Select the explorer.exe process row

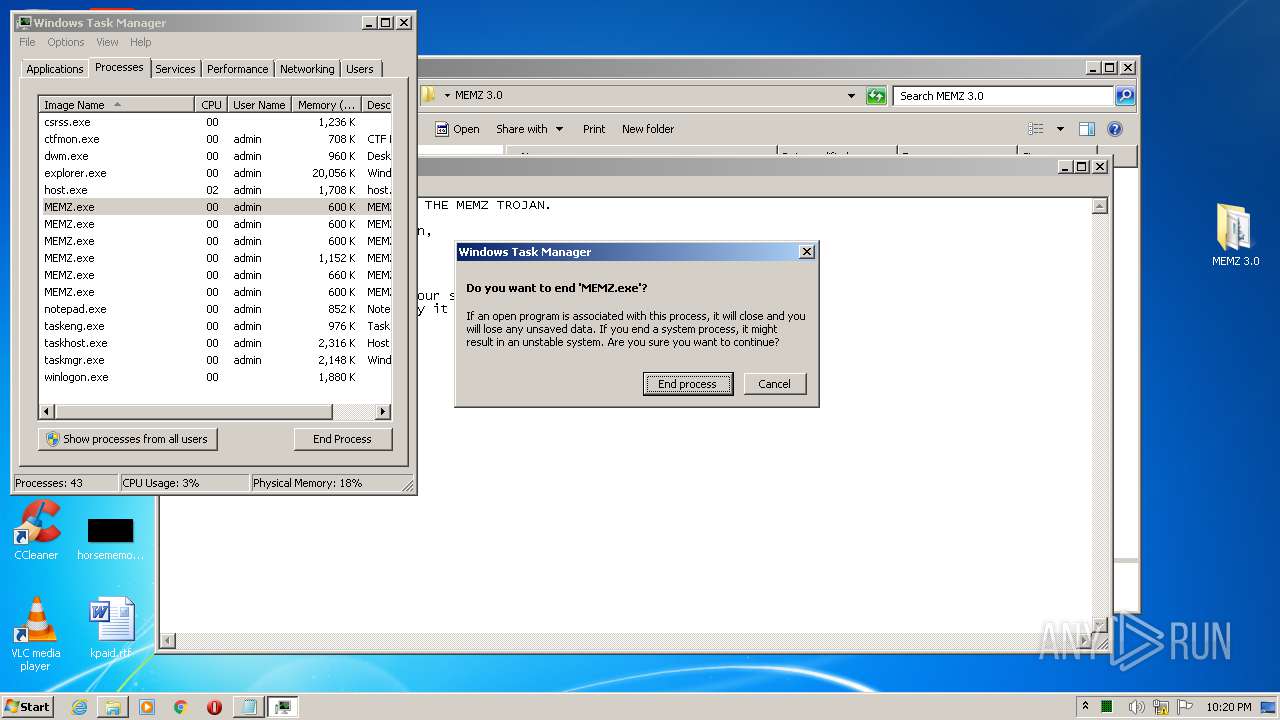point(215,173)
